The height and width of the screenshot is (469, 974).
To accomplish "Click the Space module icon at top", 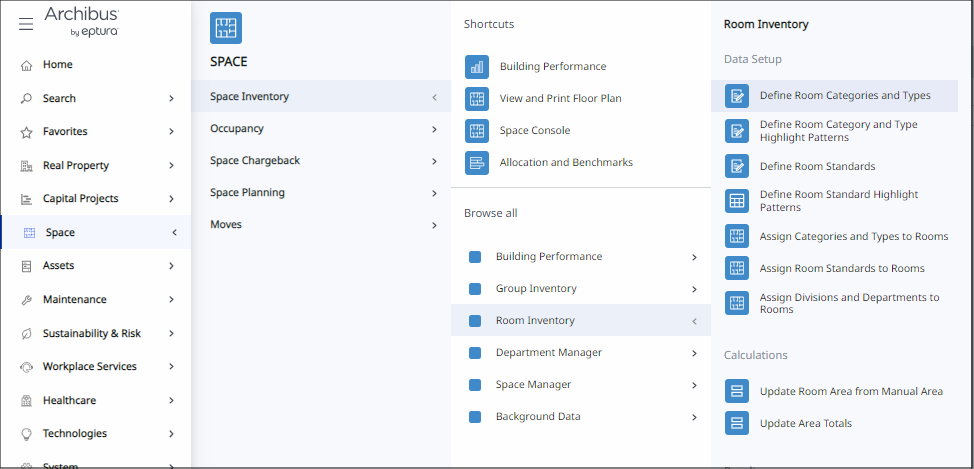I will tap(226, 28).
